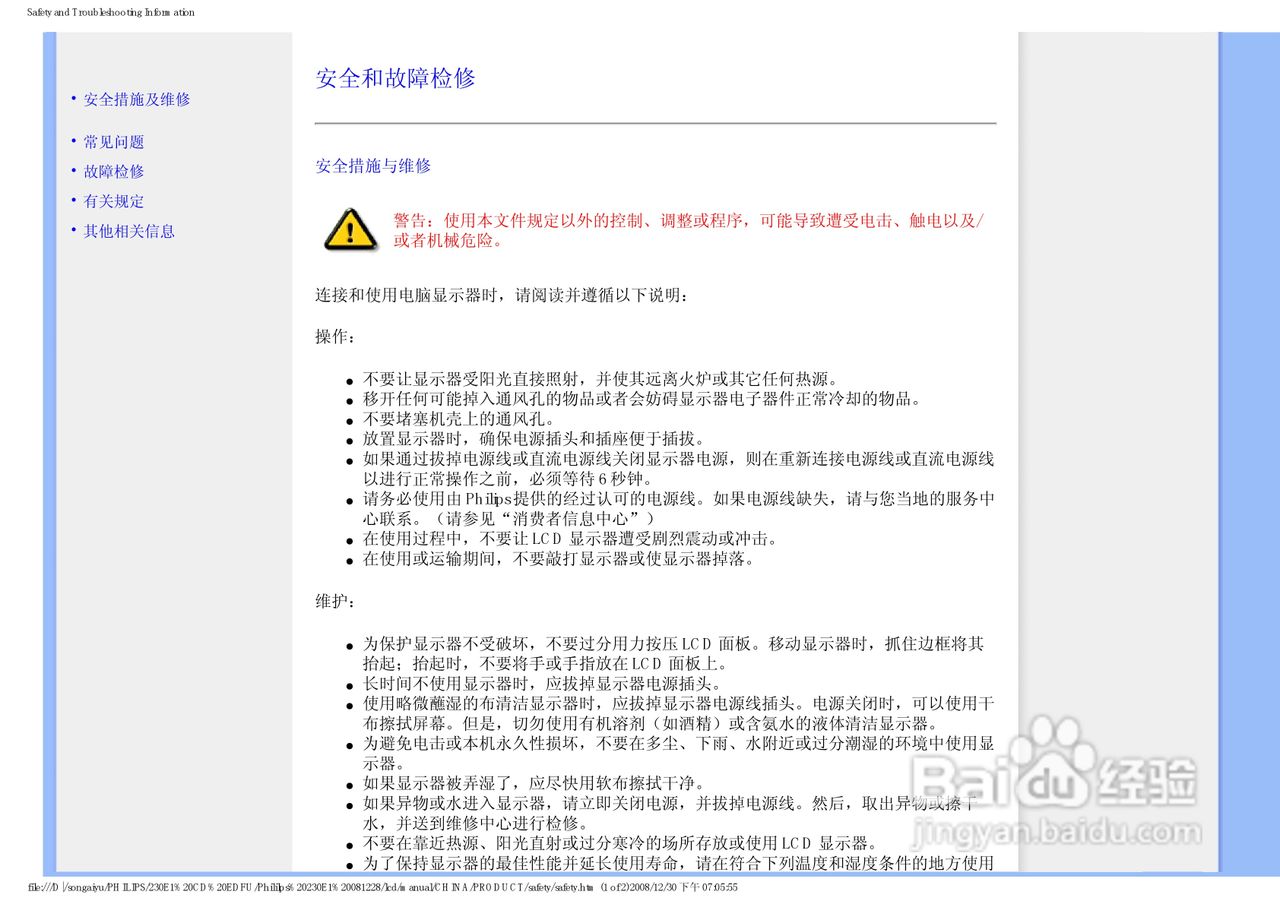1280x904 pixels.
Task: Click the file path footer text
Action: pos(383,887)
